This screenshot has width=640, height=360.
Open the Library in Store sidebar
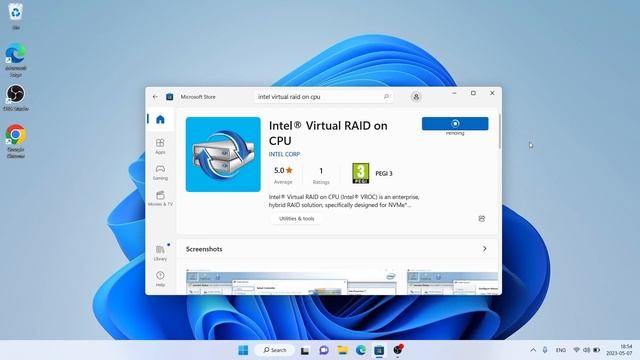[x=160, y=253]
